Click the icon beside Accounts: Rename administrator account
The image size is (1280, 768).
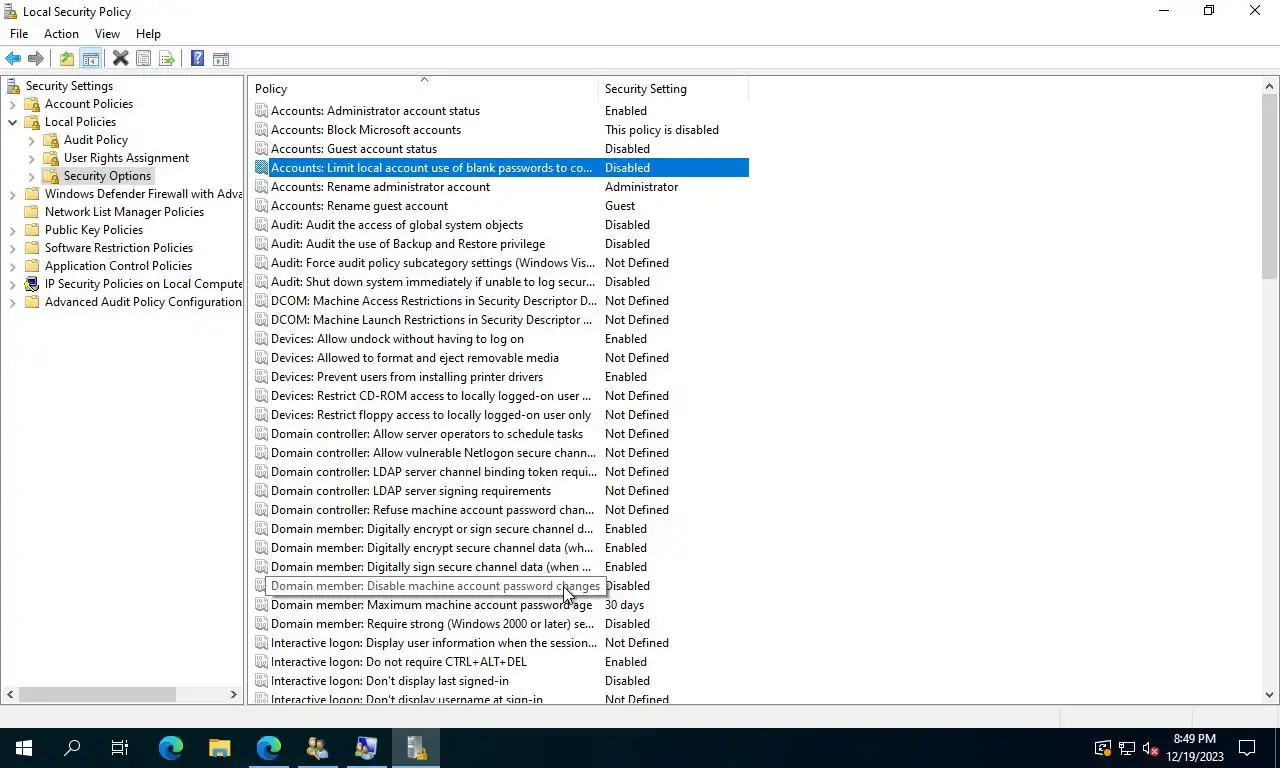(261, 187)
